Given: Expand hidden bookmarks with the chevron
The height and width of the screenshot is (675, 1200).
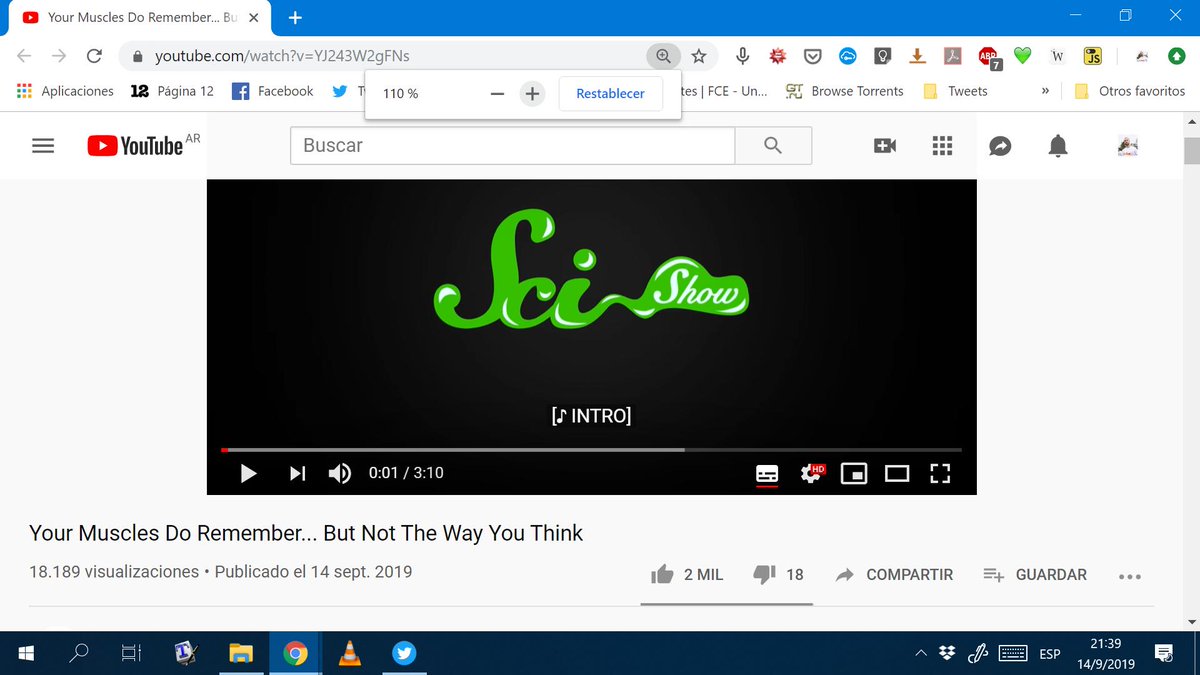Looking at the screenshot, I should click(1045, 91).
